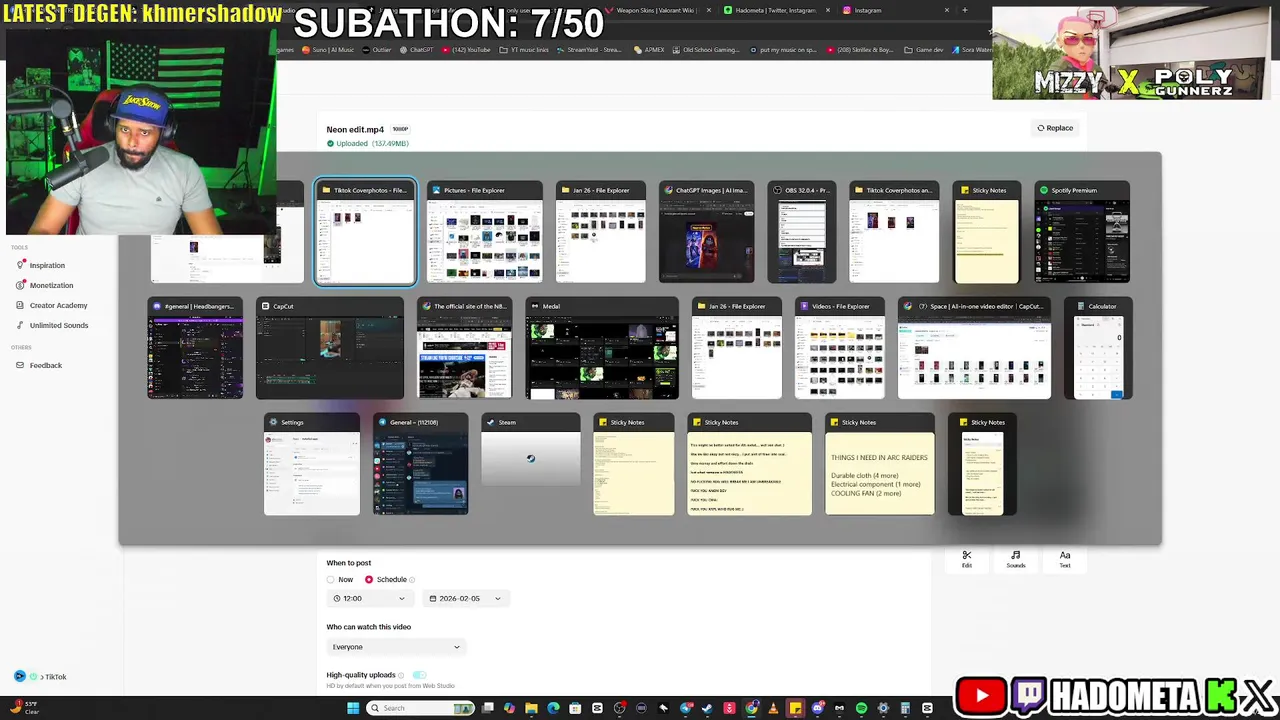
Task: Open the Game dev bookmark folder
Action: click(924, 50)
